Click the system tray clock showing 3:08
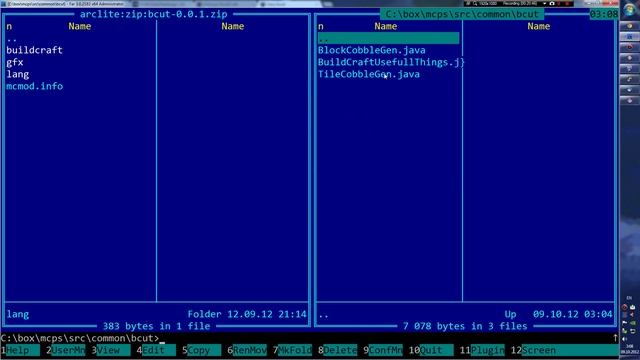640x360 pixels. (x=629, y=347)
